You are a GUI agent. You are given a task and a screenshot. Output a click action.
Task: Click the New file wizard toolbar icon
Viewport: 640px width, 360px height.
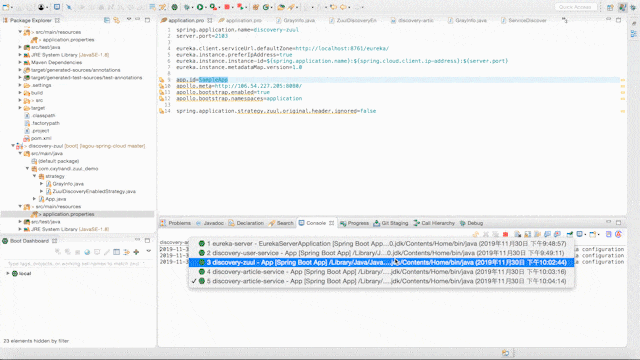tap(6, 7)
